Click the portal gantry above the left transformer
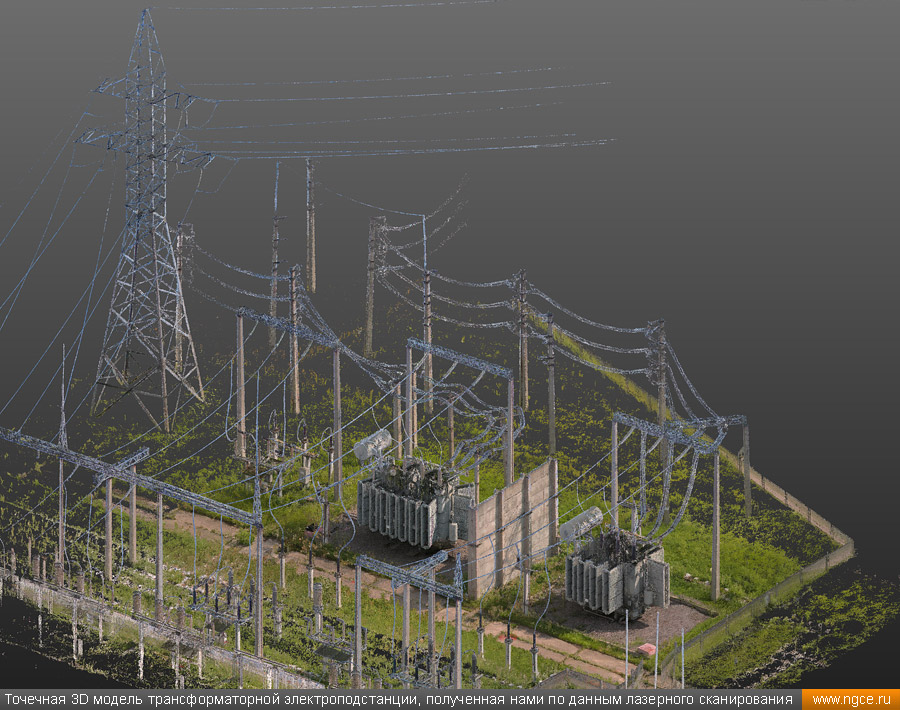This screenshot has height=710, width=900. click(x=458, y=358)
